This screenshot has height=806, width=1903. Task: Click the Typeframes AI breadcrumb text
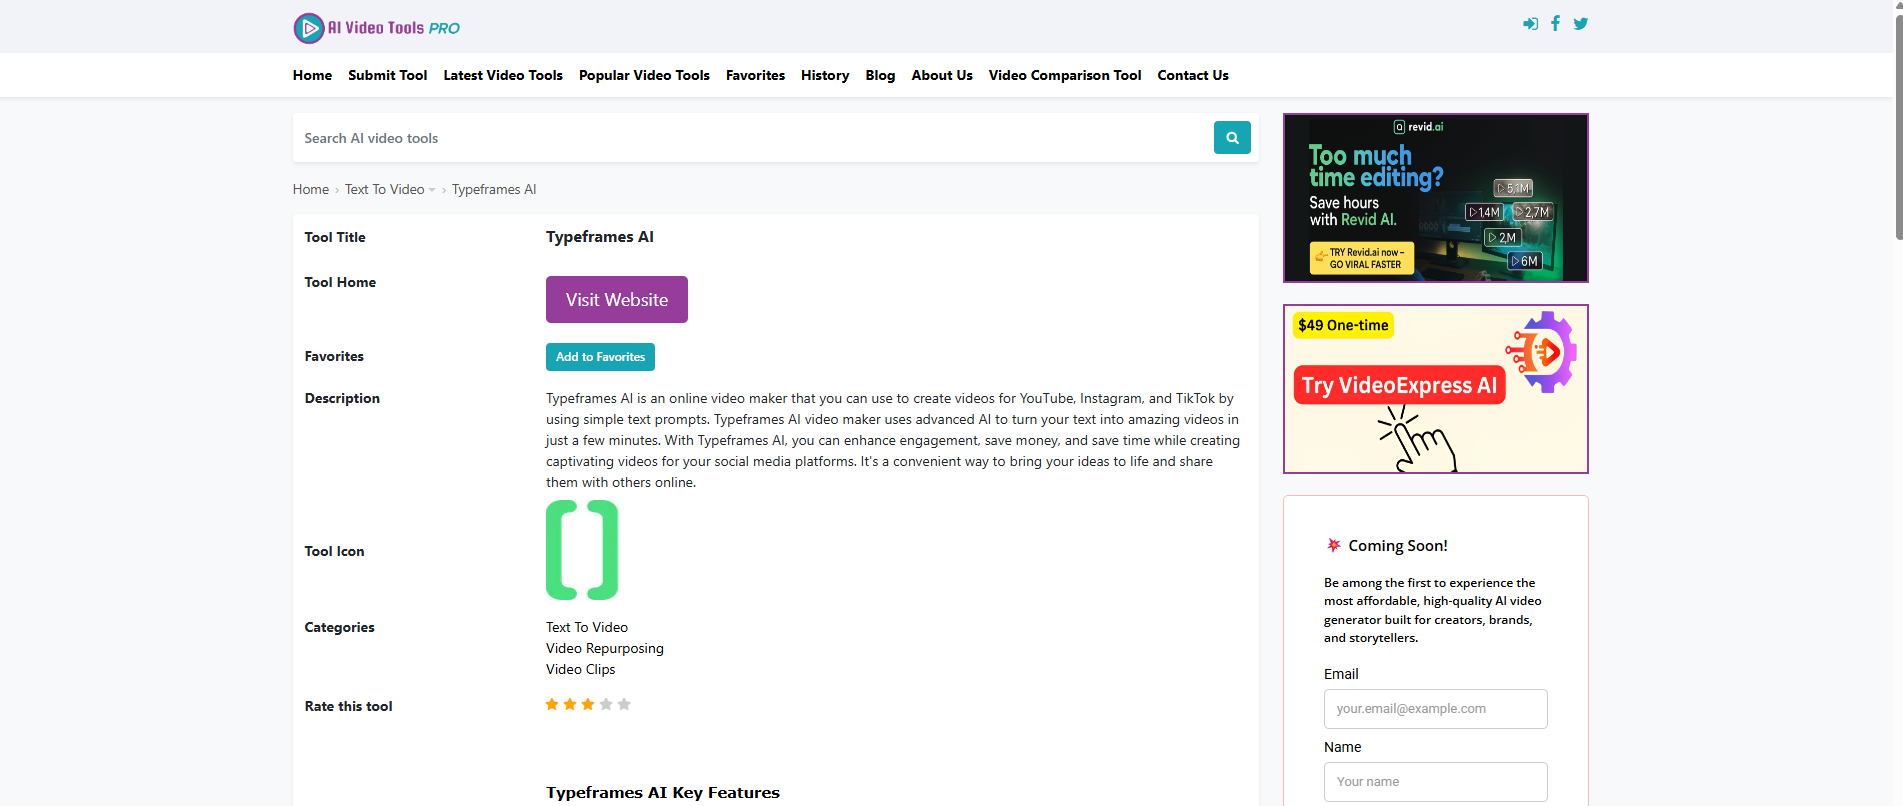494,189
